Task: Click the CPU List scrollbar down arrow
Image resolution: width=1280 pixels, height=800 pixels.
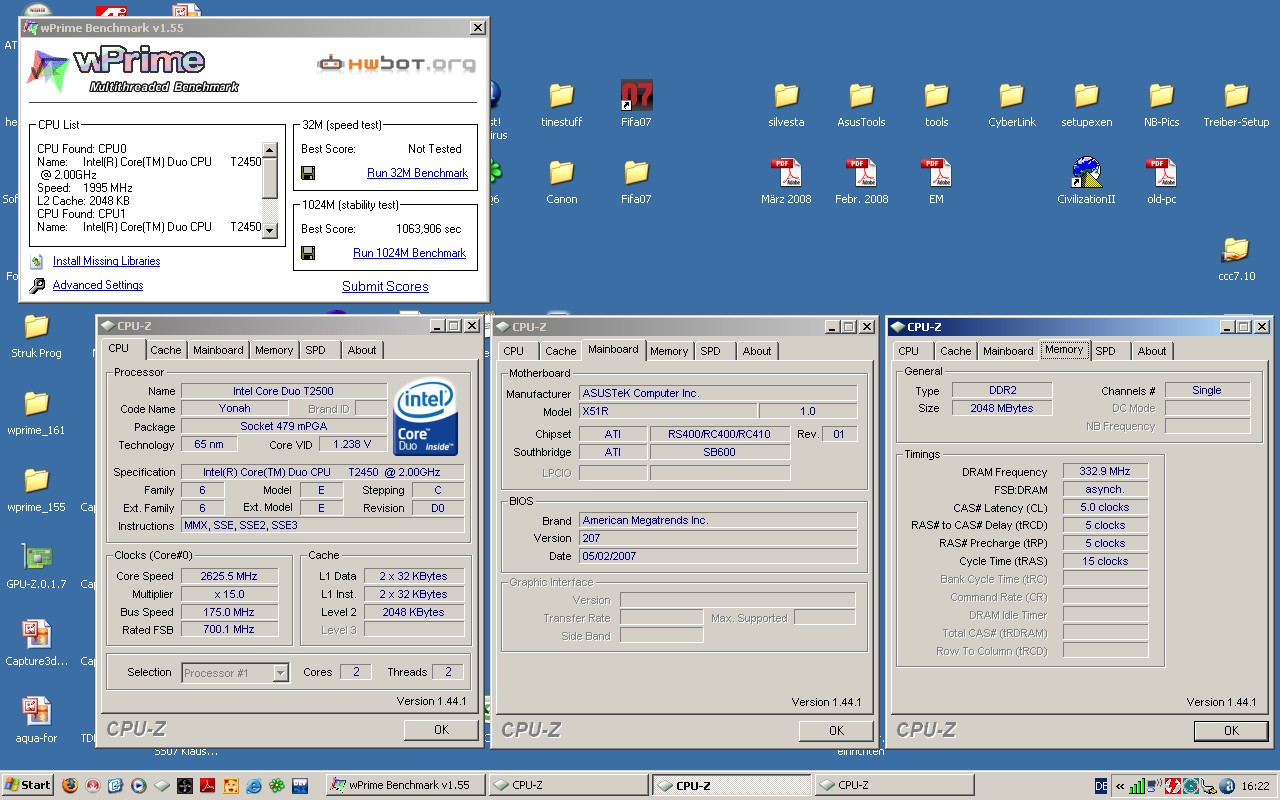Action: (269, 230)
